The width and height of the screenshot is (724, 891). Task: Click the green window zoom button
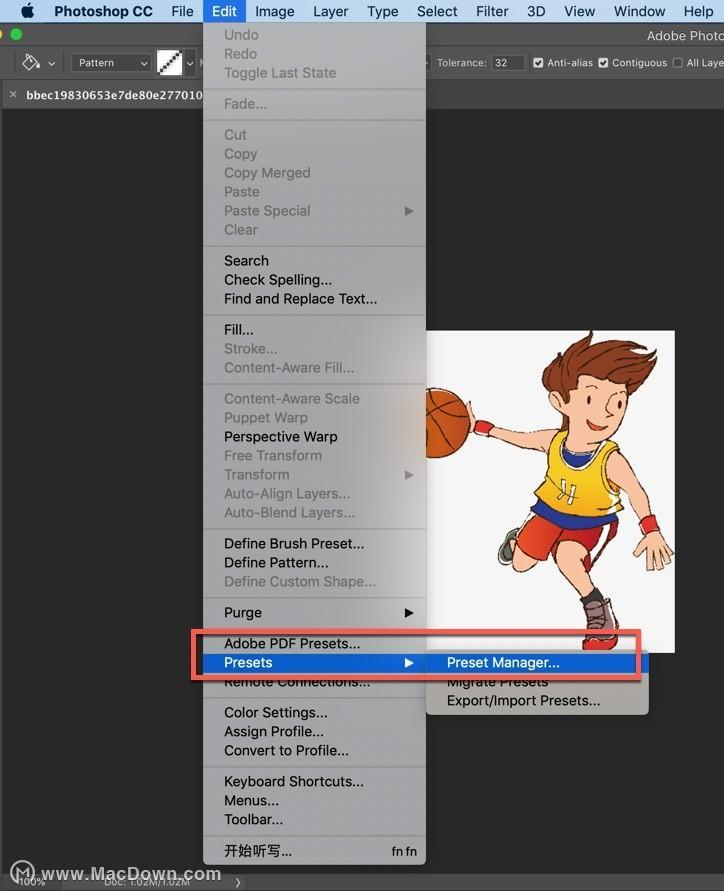16,35
